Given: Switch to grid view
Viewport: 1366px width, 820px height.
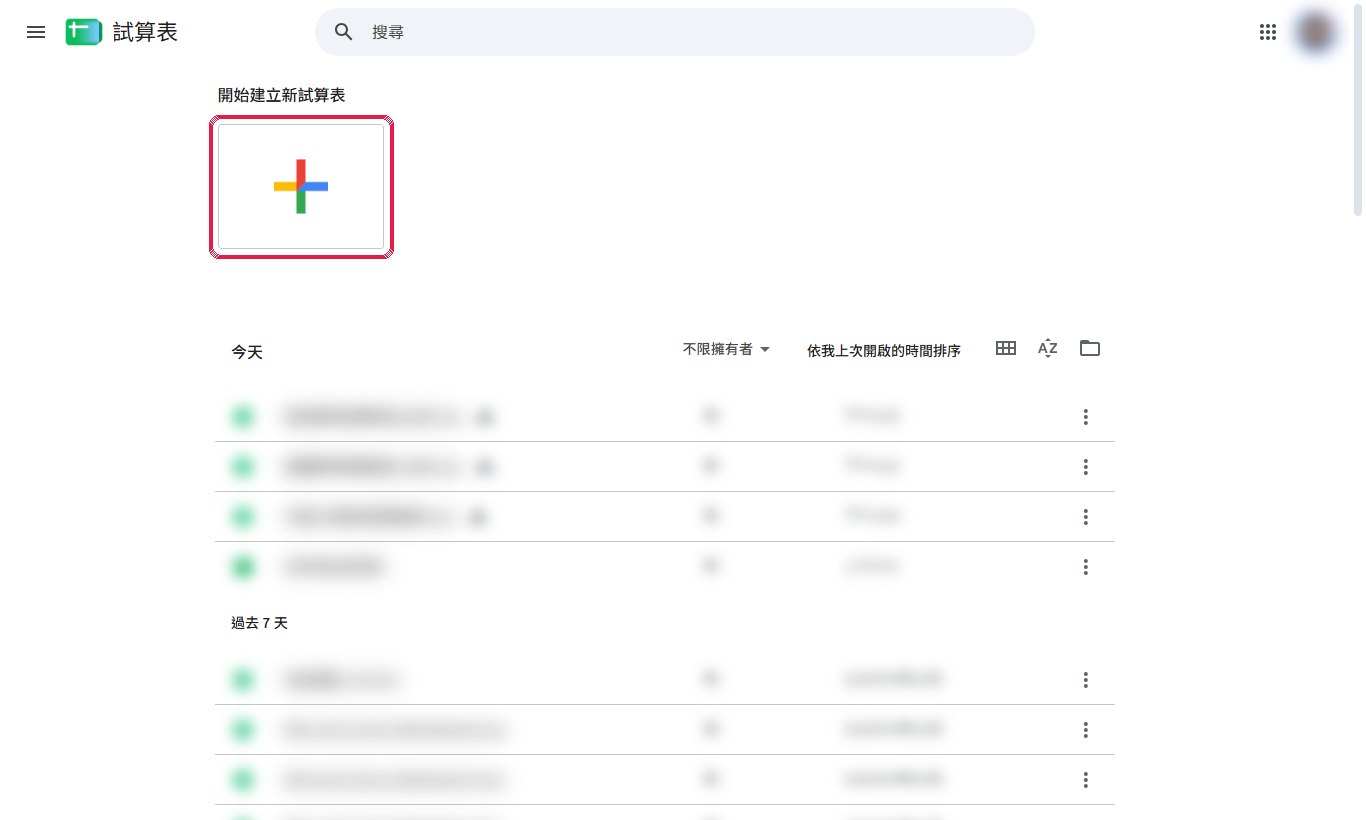Looking at the screenshot, I should [1006, 348].
